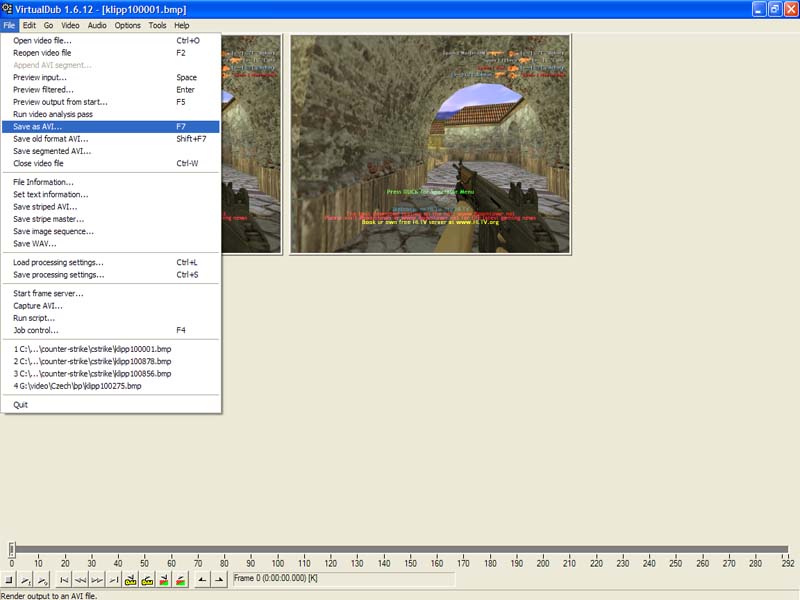The width and height of the screenshot is (800, 600).
Task: Open the File menu
Action: point(9,25)
